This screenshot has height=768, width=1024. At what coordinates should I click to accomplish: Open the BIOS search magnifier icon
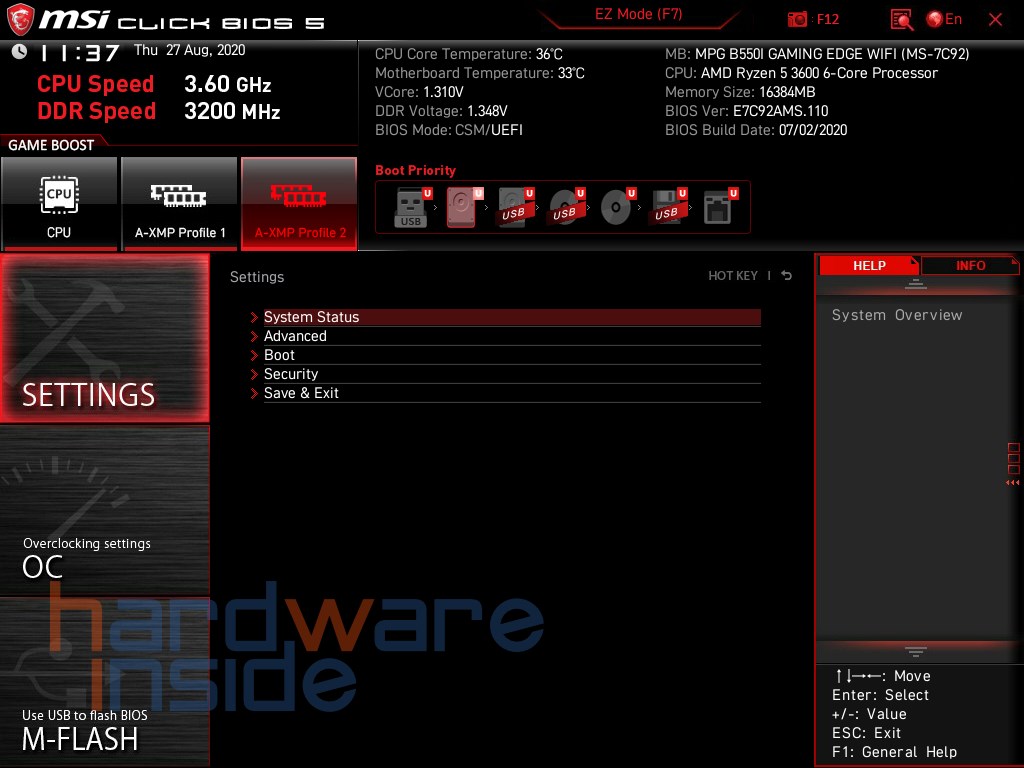pyautogui.click(x=901, y=20)
